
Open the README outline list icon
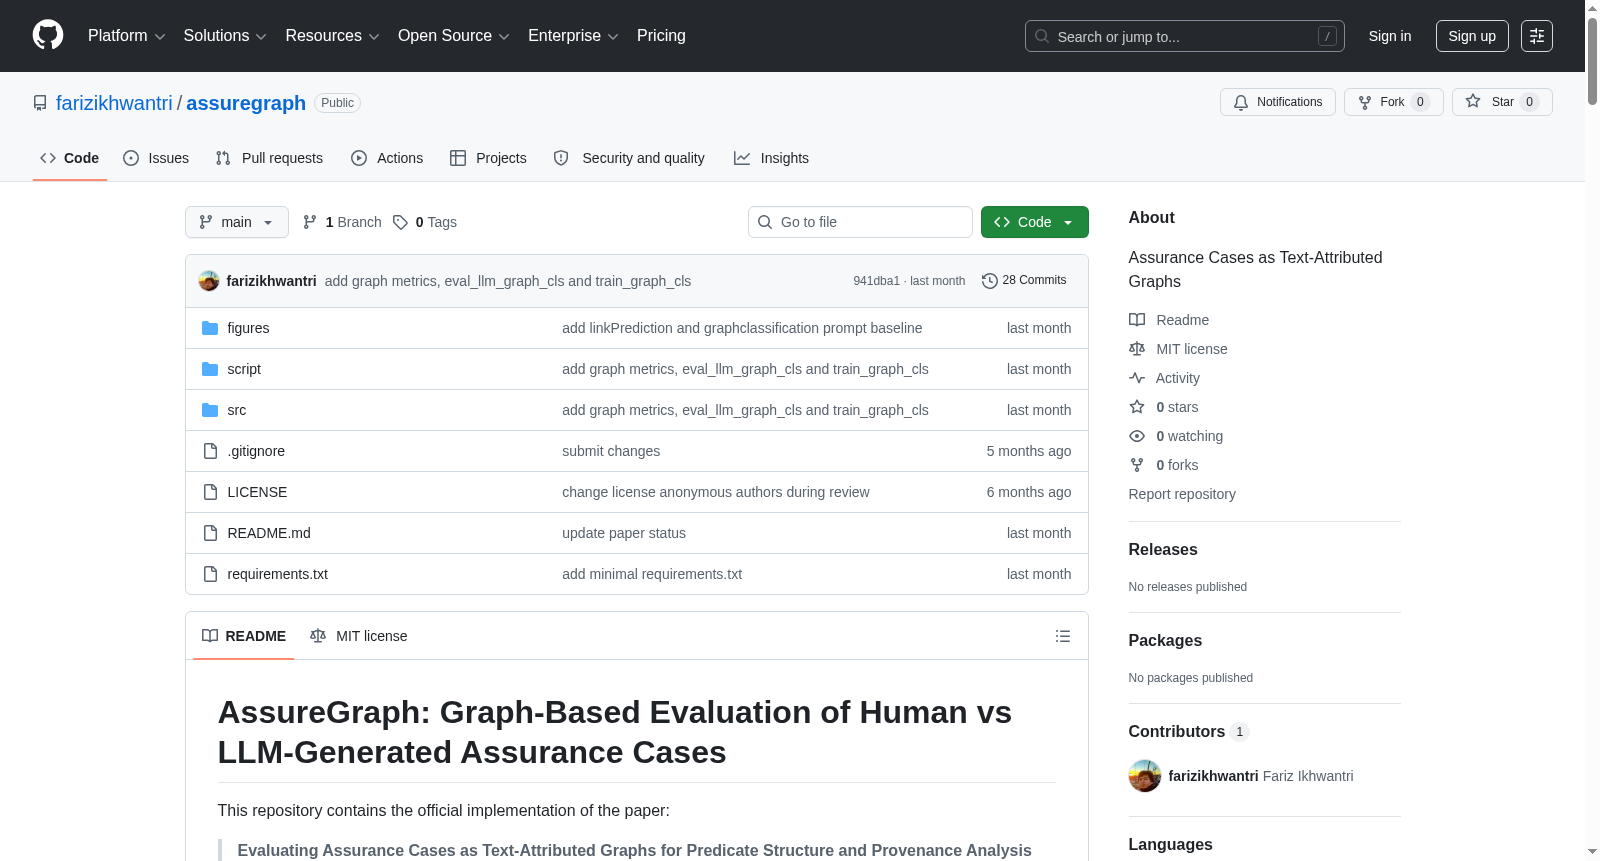(x=1063, y=636)
